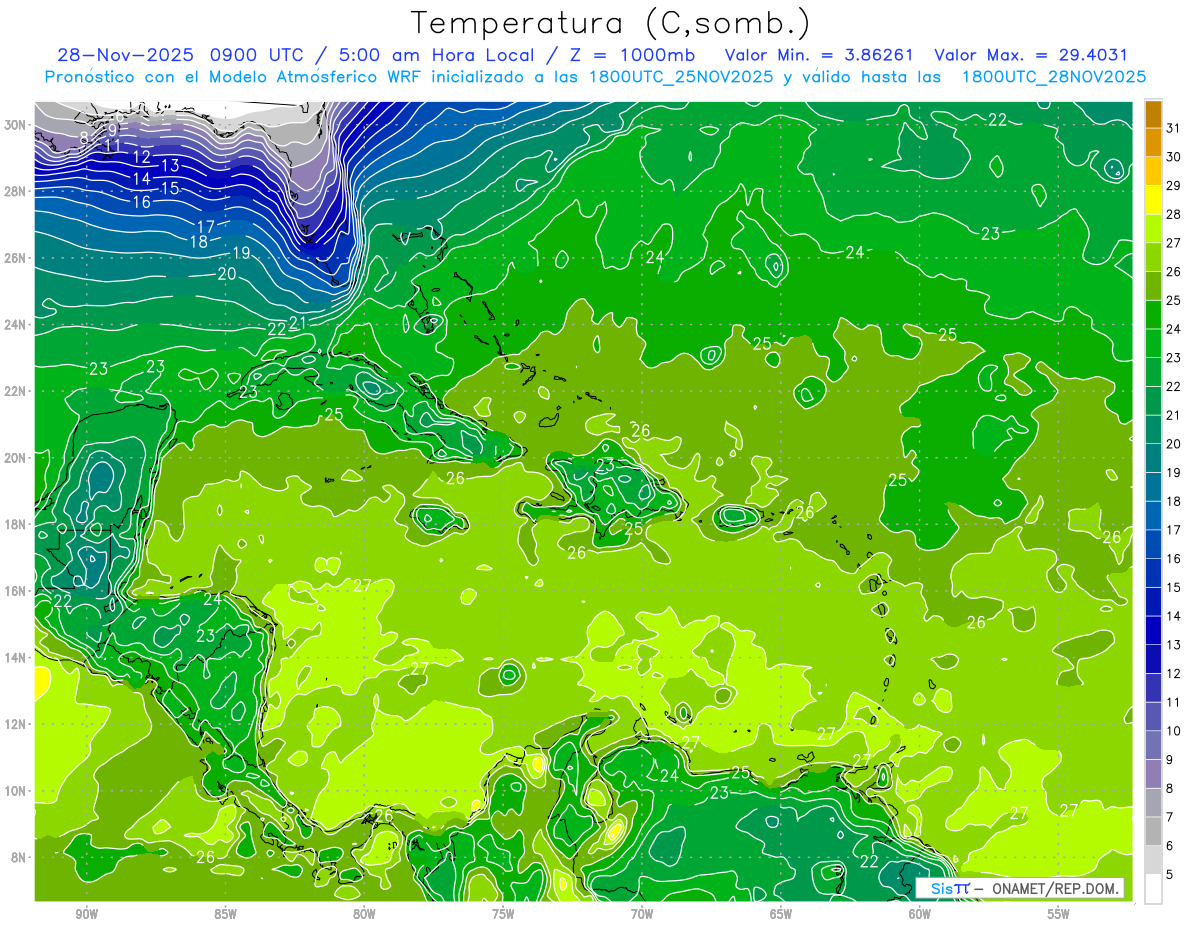This screenshot has height=927, width=1200.
Task: Click the "60W" longitude axis label
Action: tap(920, 913)
